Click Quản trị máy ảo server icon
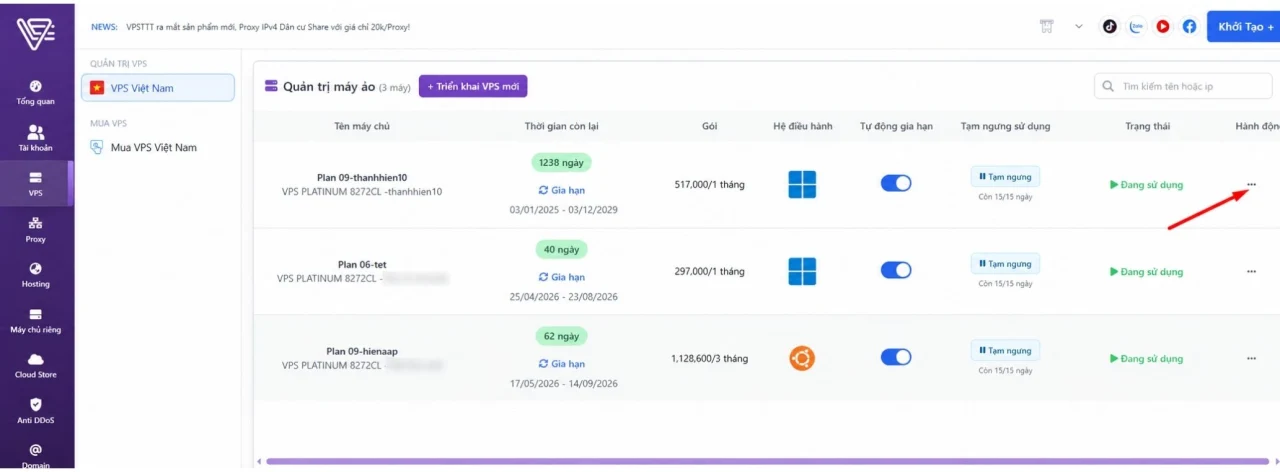 click(x=271, y=86)
